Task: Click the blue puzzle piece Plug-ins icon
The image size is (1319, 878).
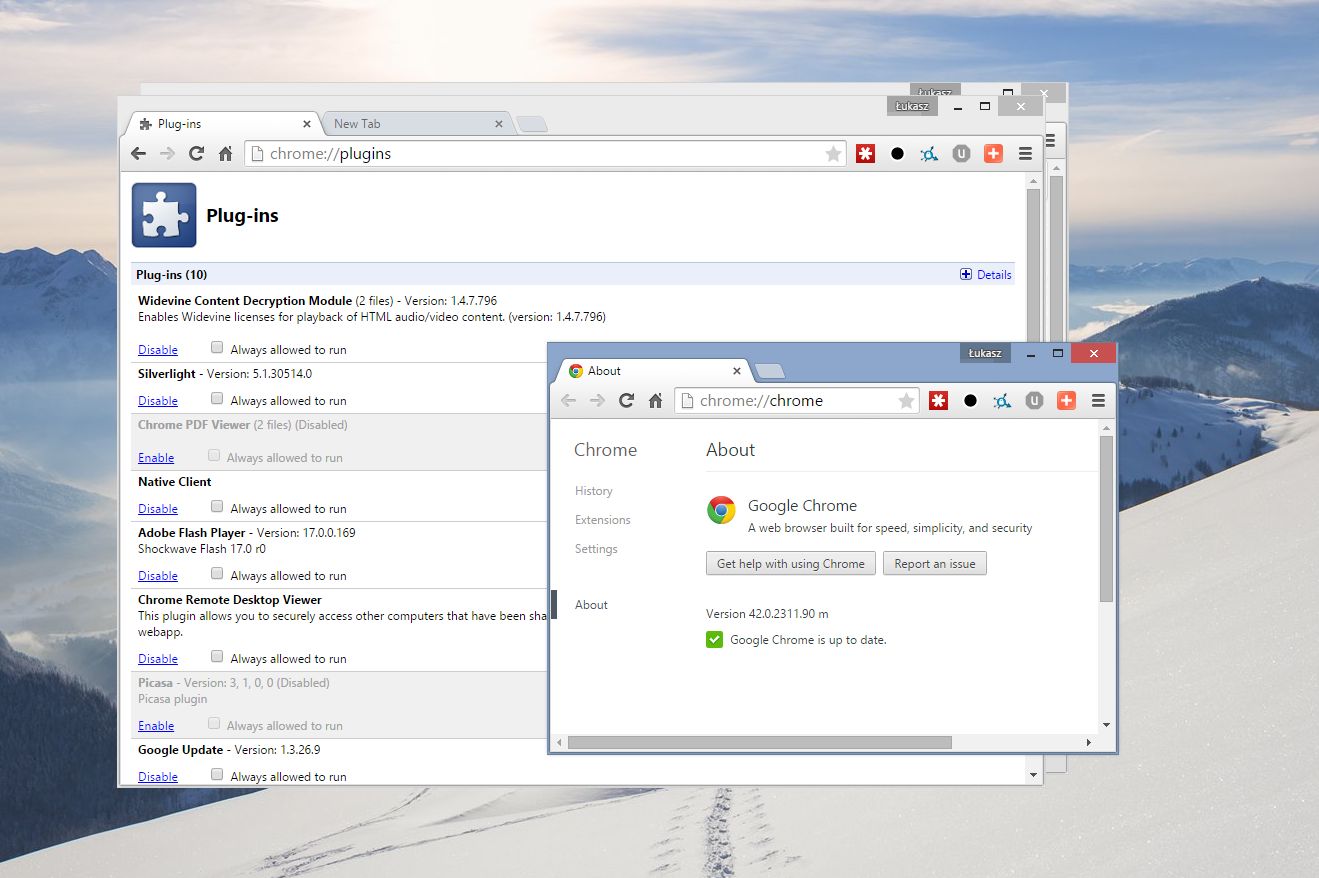Action: tap(164, 215)
